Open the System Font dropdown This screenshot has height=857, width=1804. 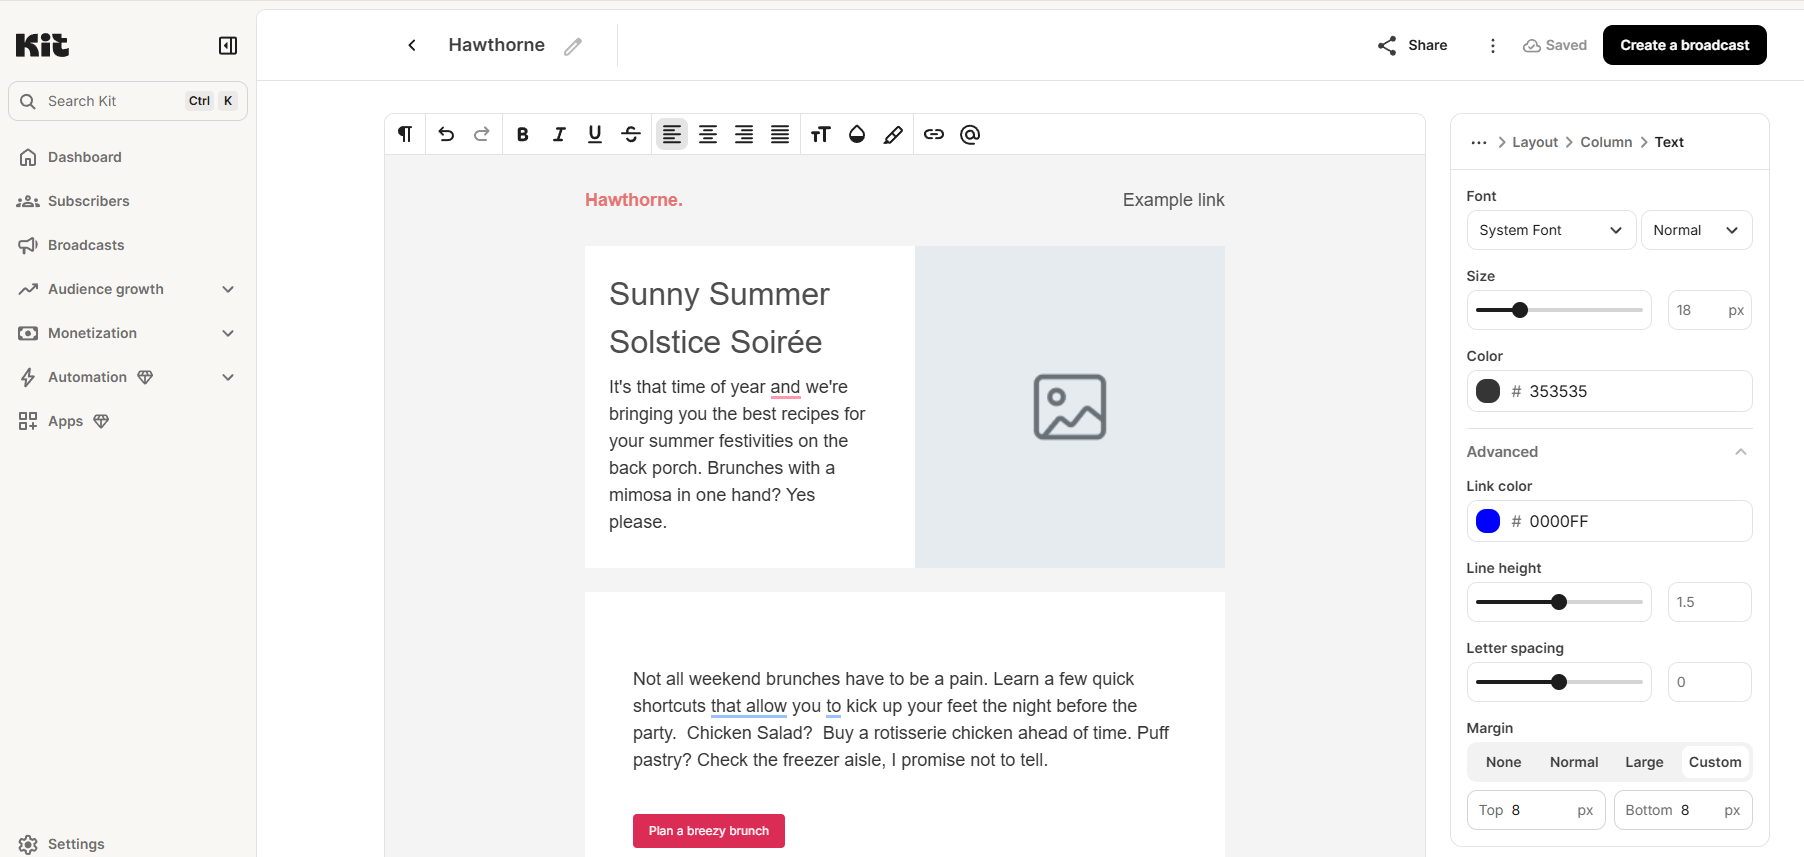tap(1551, 230)
